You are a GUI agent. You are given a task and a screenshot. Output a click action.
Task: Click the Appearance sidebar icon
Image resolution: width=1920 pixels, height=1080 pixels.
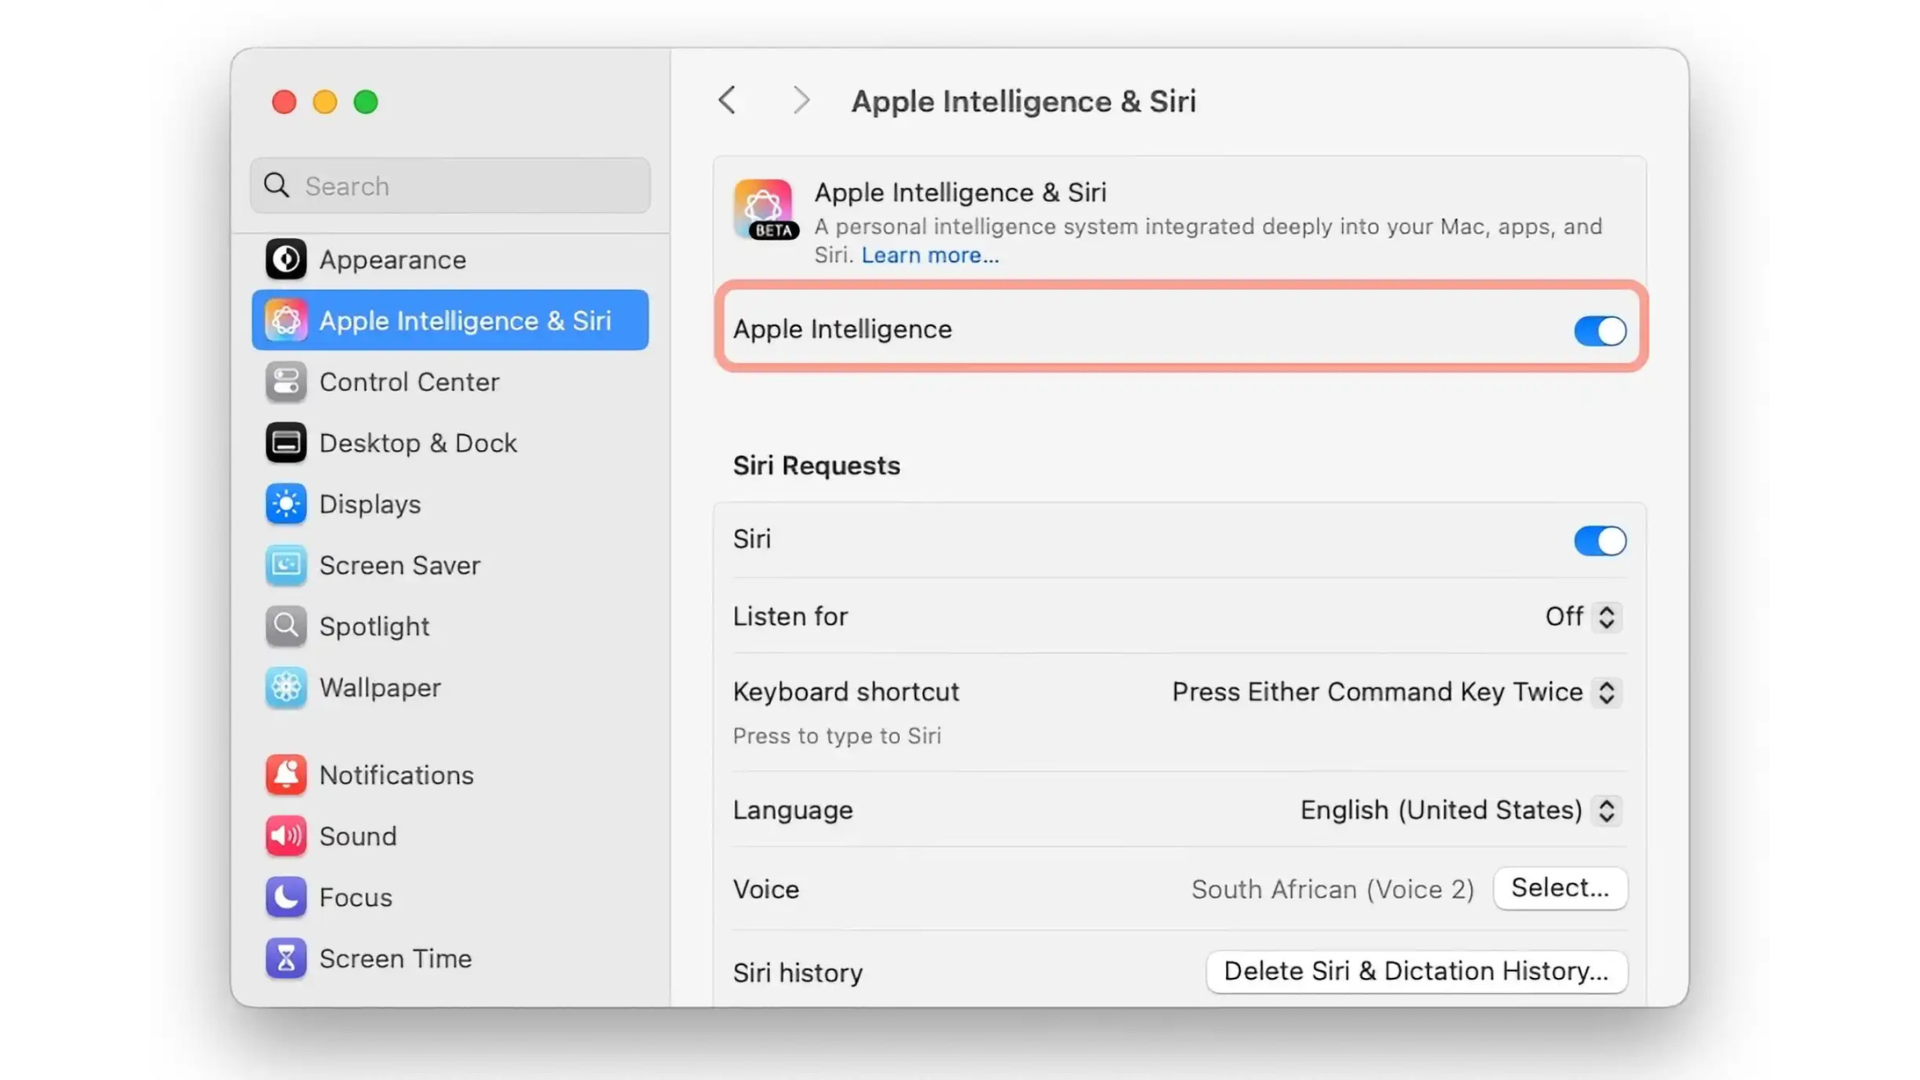tap(286, 259)
